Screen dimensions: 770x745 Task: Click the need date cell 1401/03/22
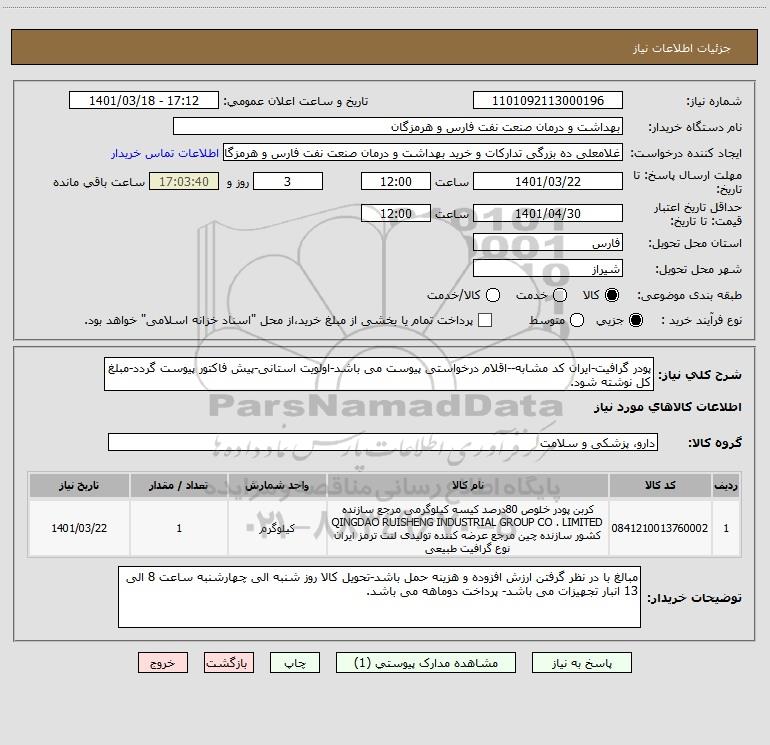[79, 528]
